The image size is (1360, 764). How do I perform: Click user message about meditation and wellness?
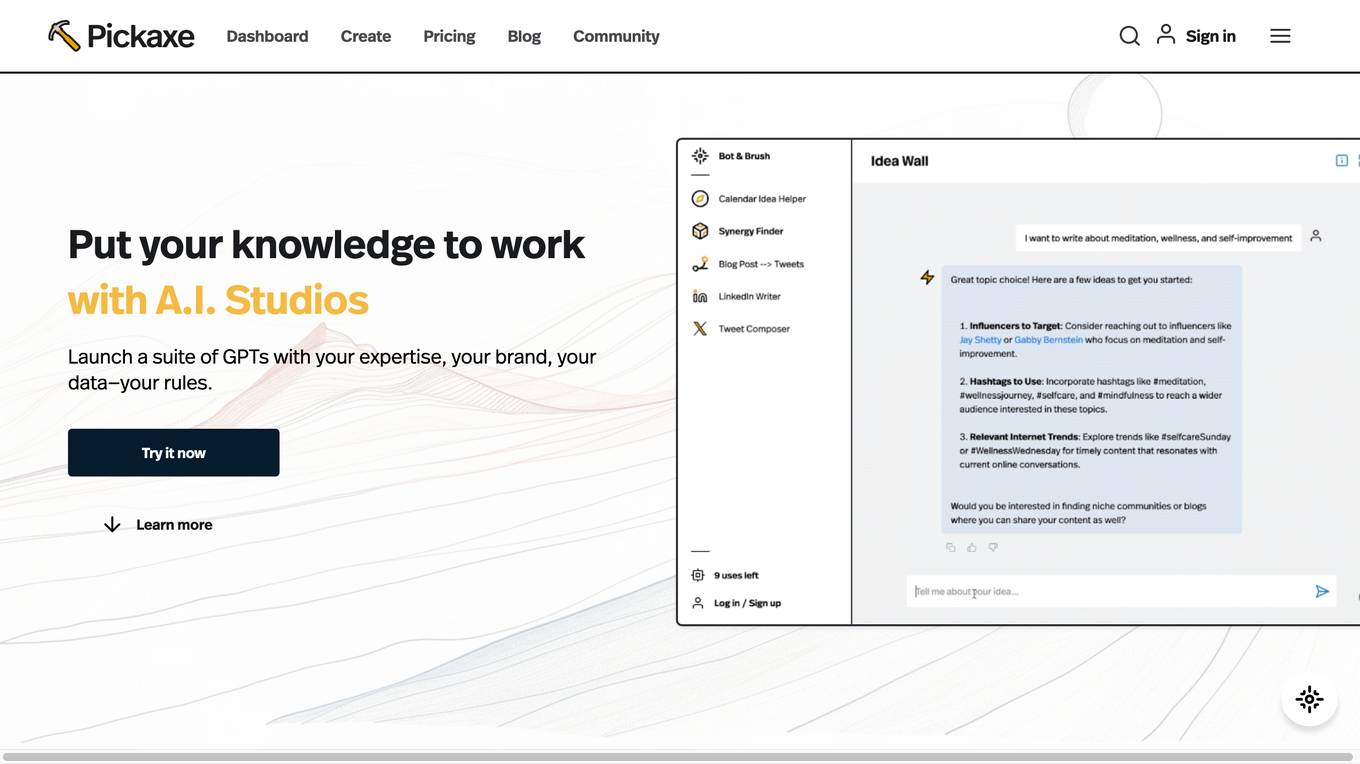tap(1158, 238)
